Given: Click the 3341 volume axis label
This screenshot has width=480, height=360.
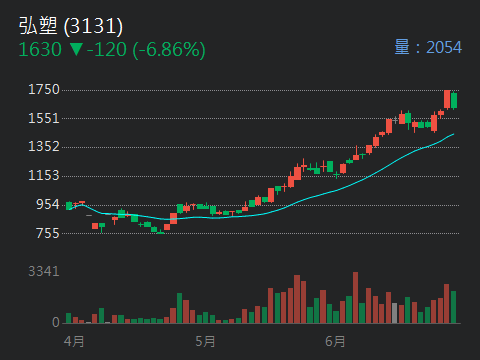Looking at the screenshot, I should [44, 271].
